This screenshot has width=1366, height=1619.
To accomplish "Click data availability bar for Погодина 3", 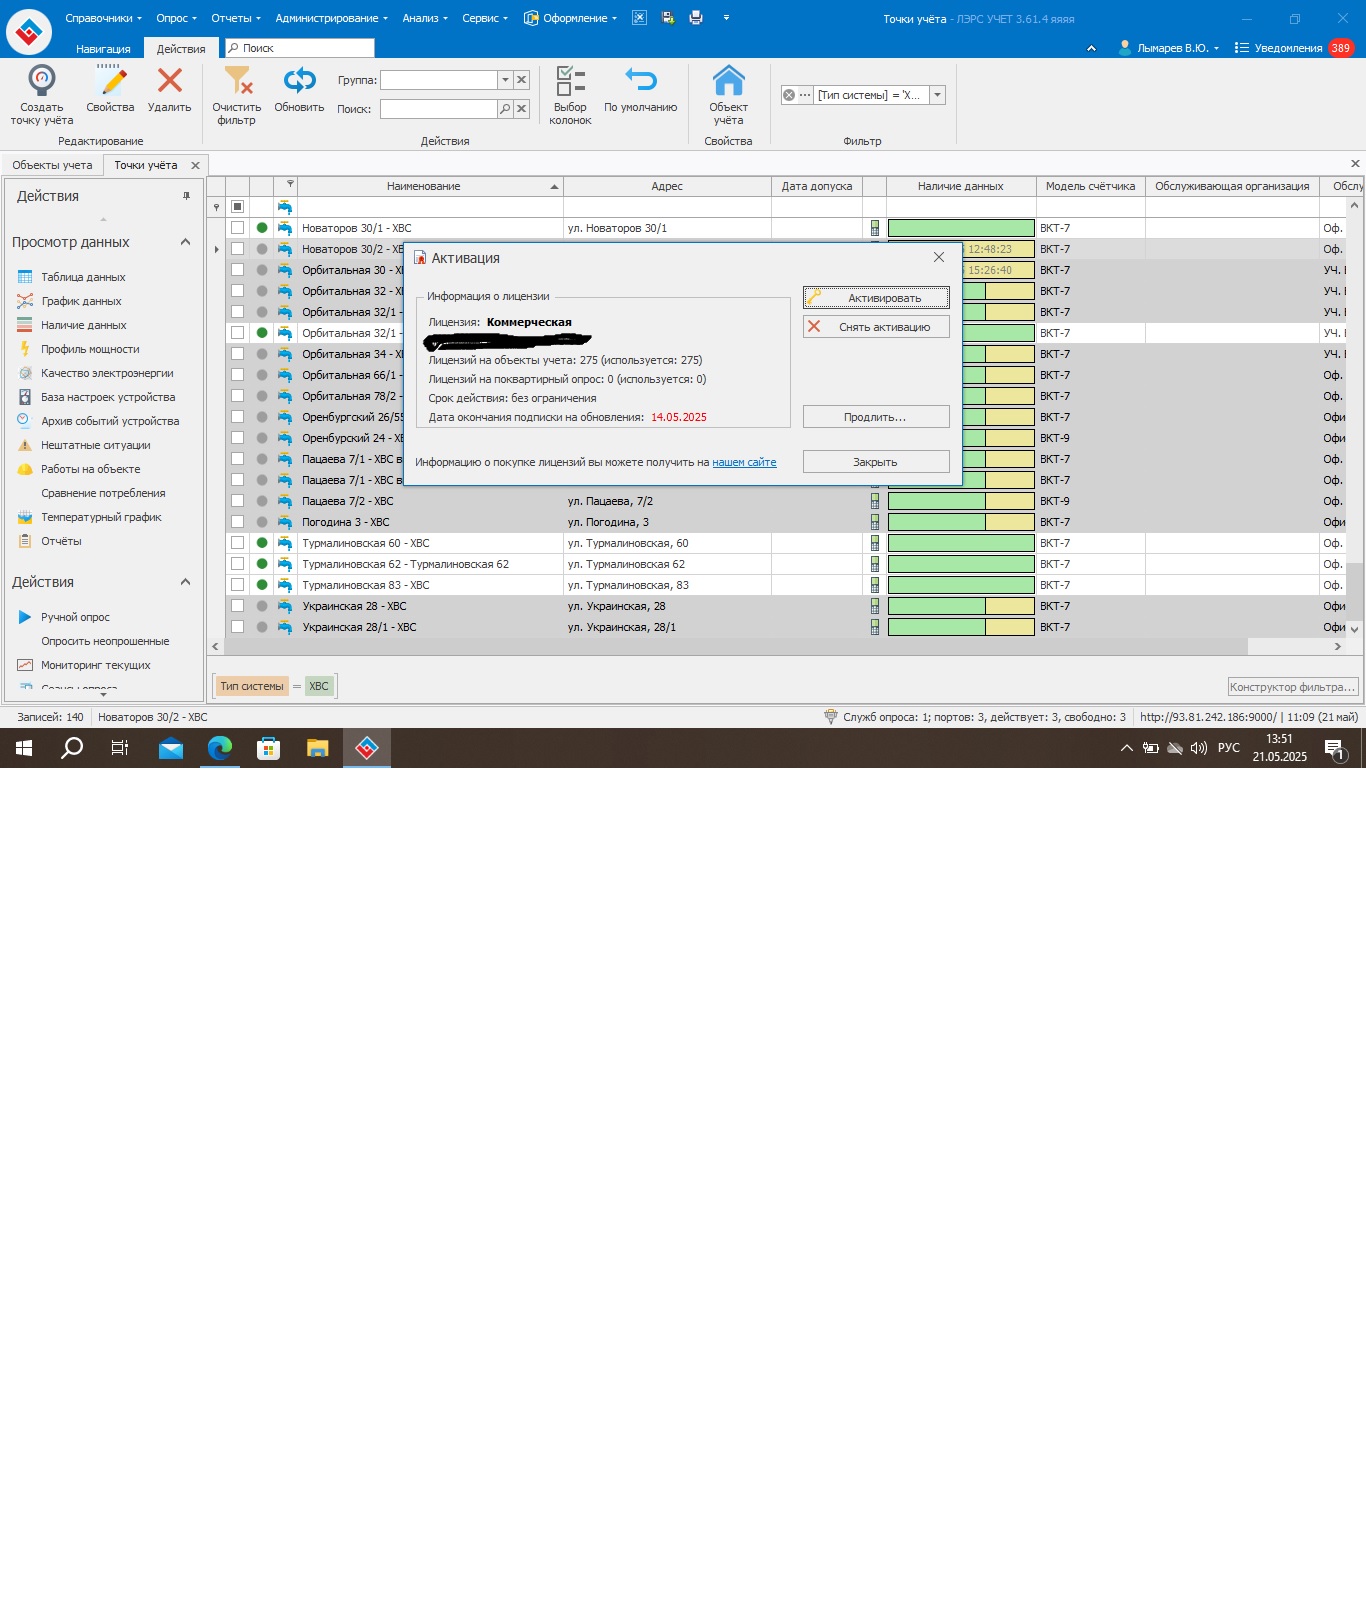I will tap(960, 522).
